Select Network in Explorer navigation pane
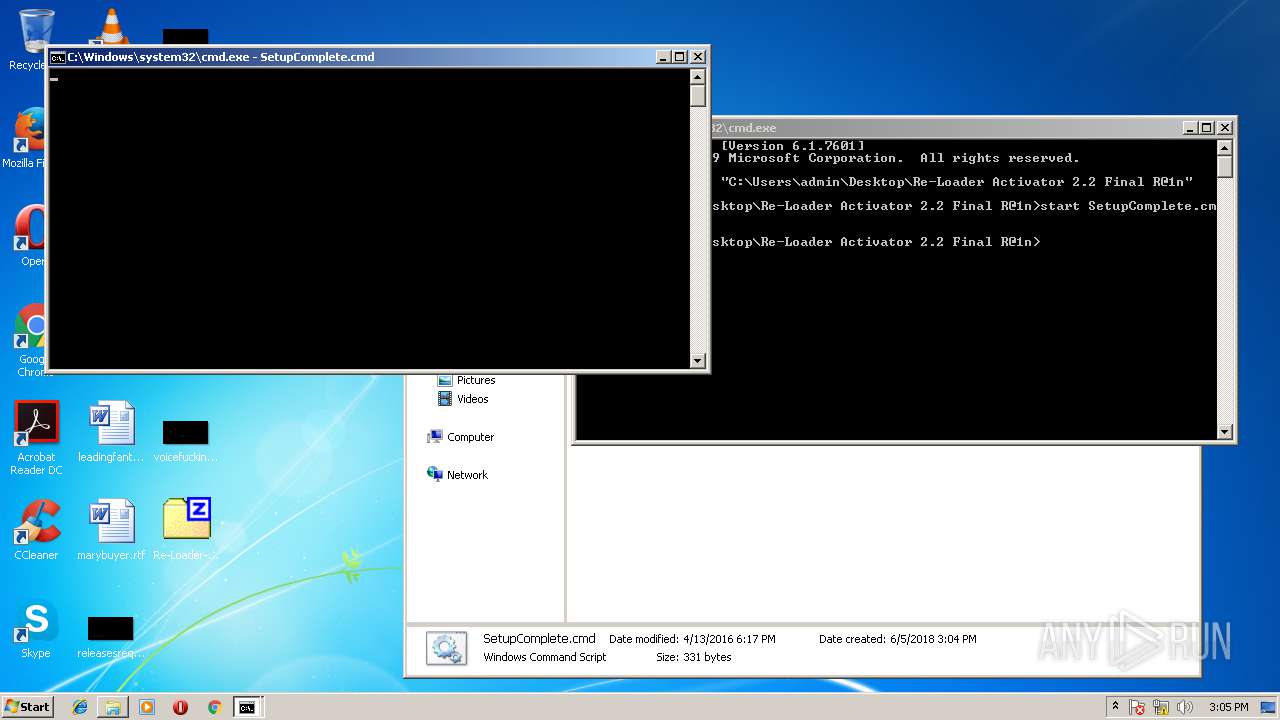This screenshot has height=720, width=1280. pos(458,475)
